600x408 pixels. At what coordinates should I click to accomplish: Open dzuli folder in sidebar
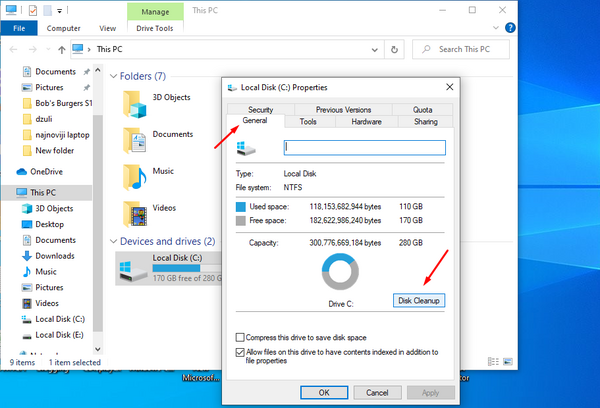click(38, 119)
